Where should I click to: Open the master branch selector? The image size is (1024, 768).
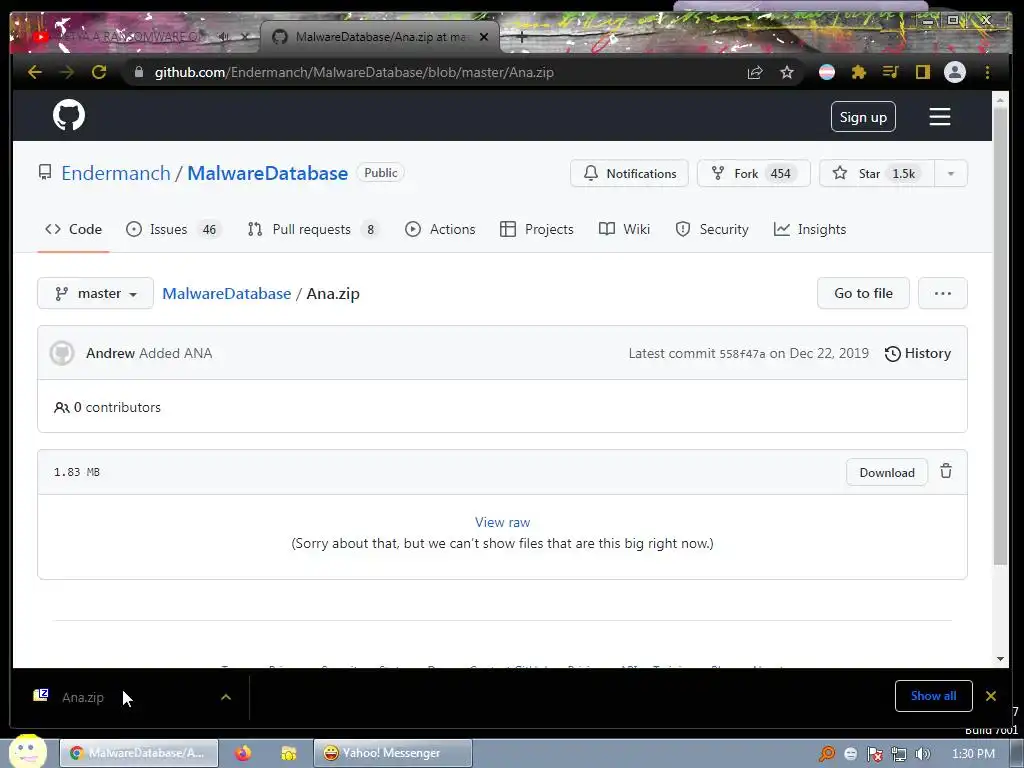(x=95, y=293)
